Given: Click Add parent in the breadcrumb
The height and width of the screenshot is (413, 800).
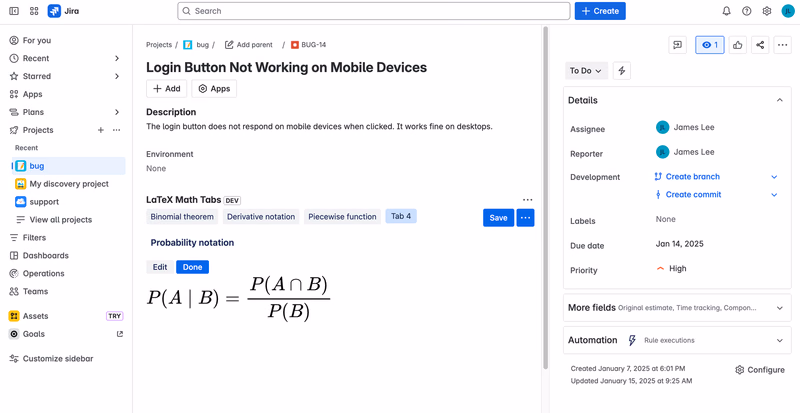Looking at the screenshot, I should coord(249,45).
